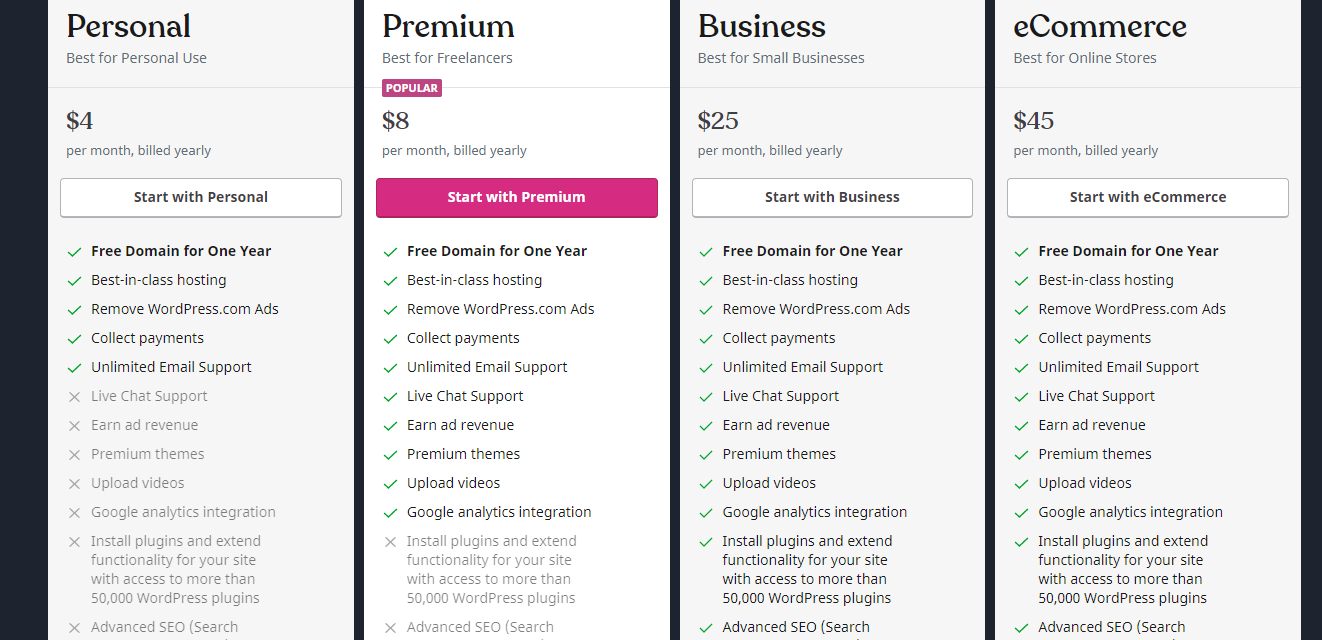The width and height of the screenshot is (1322, 640).
Task: Click Remove WordPress.com Ads text under Business
Action: (x=816, y=309)
